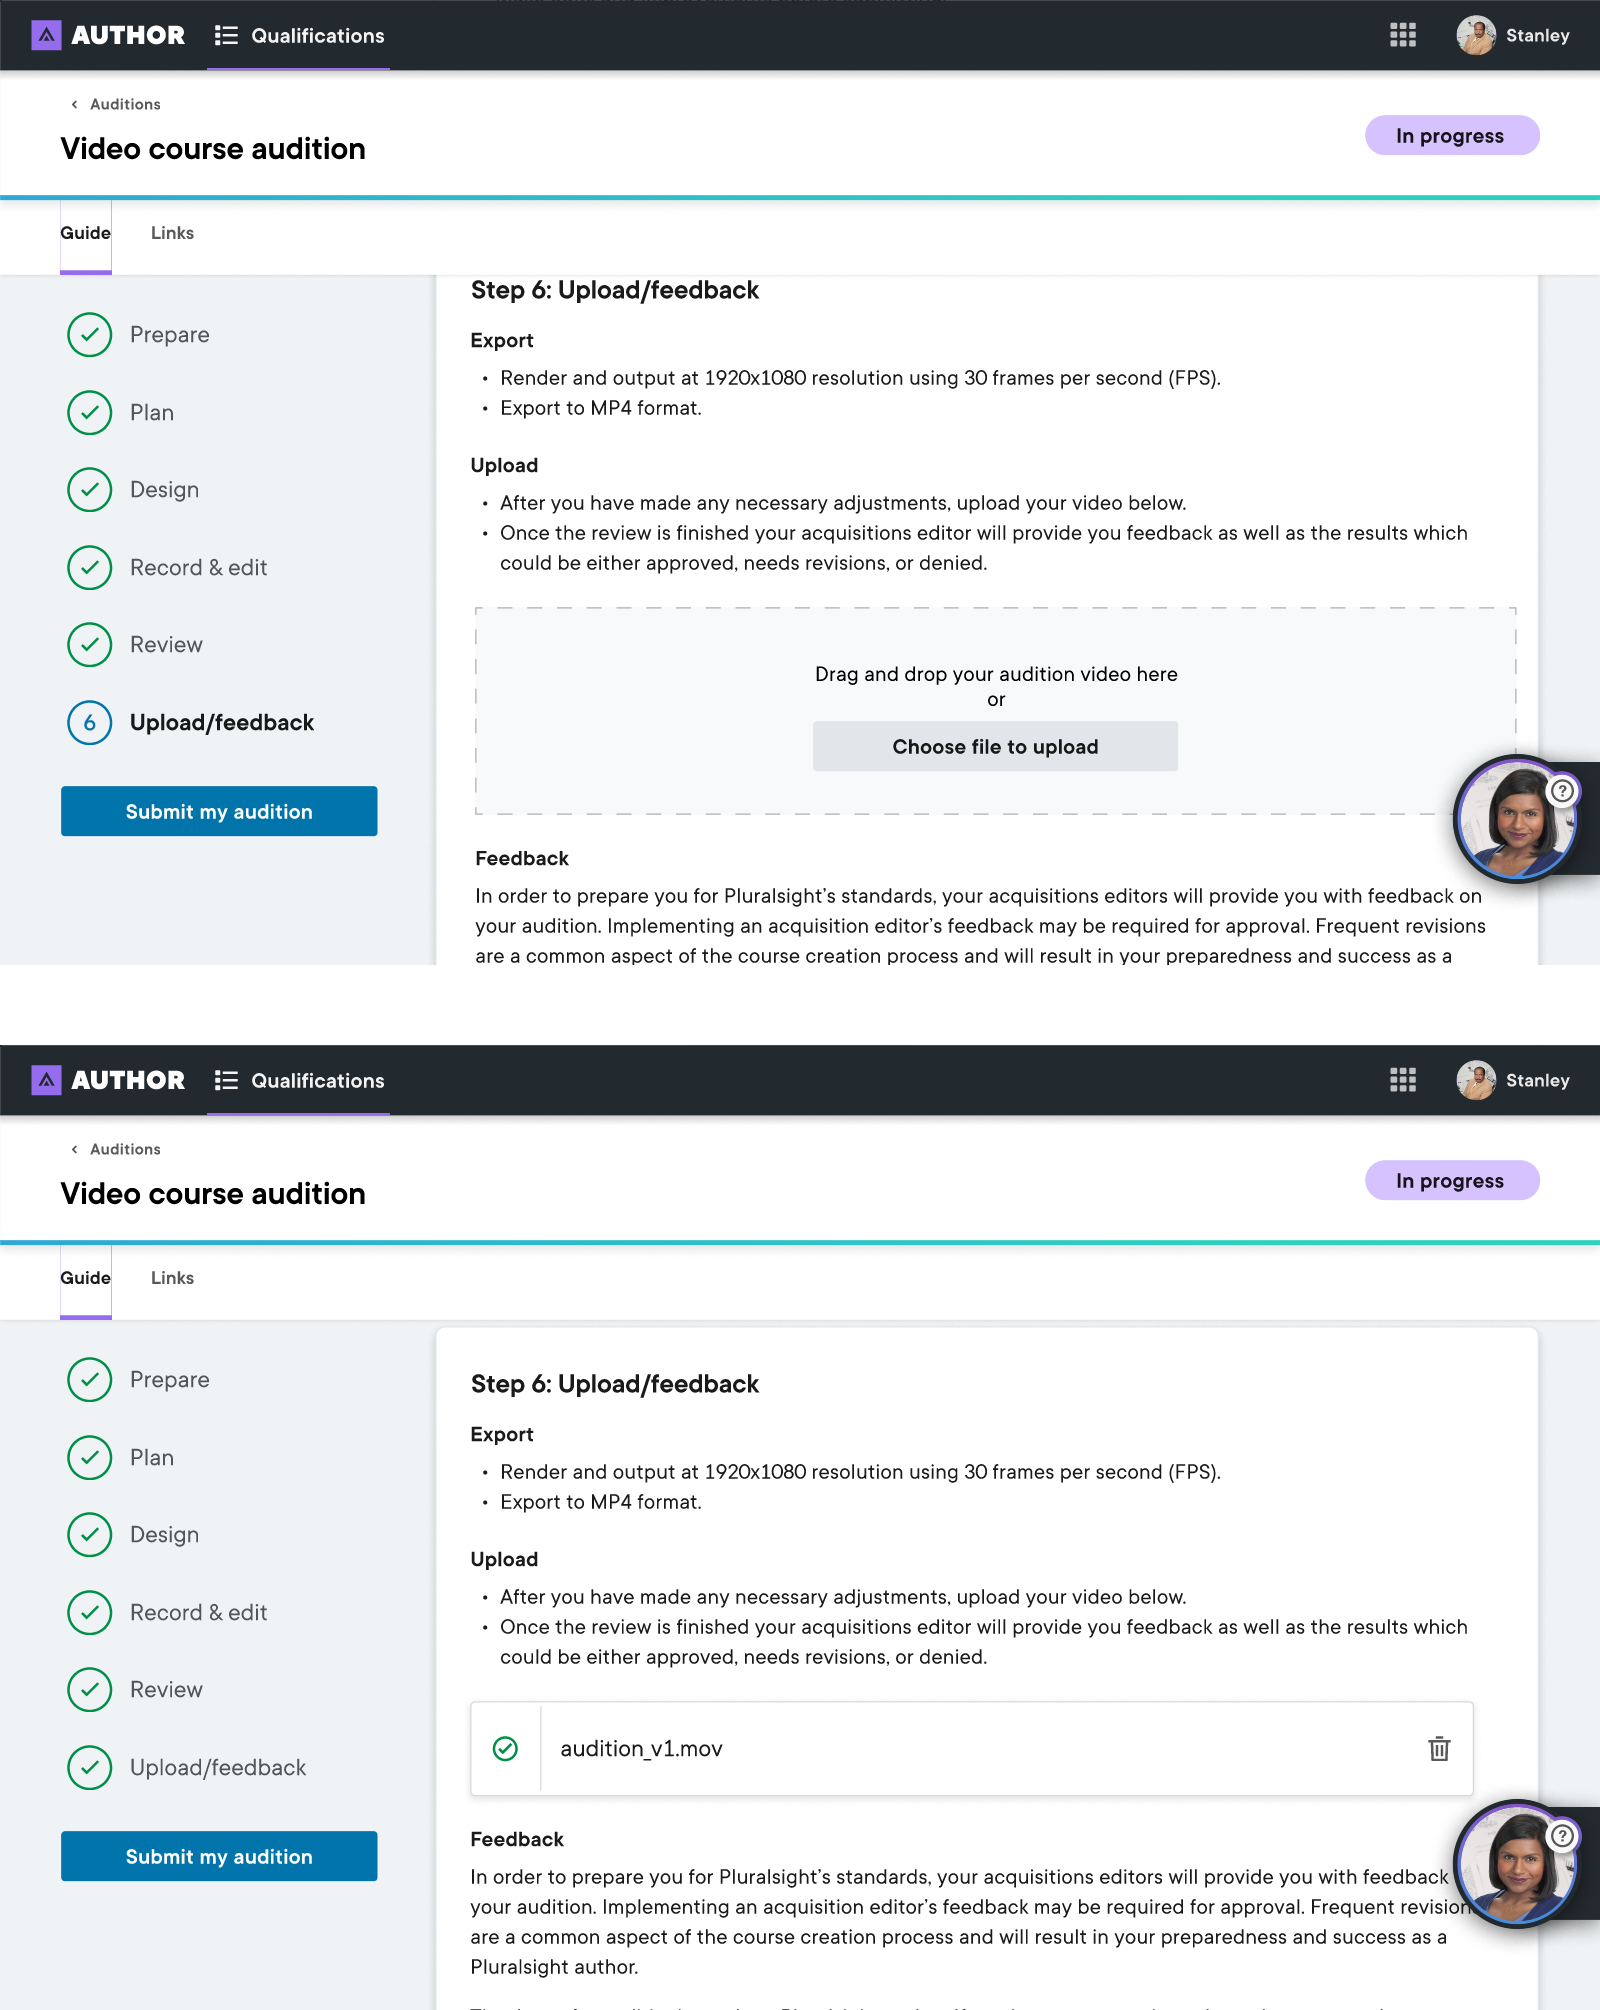
Task: Switch to the Links tab
Action: point(172,233)
